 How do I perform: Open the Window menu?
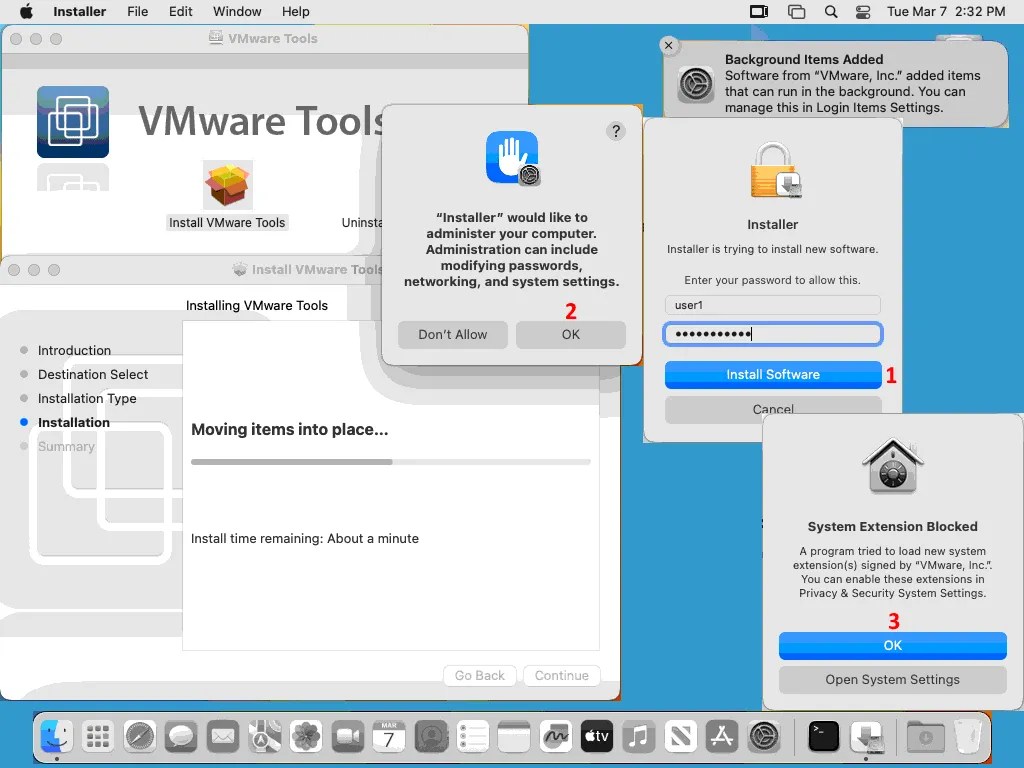point(237,12)
